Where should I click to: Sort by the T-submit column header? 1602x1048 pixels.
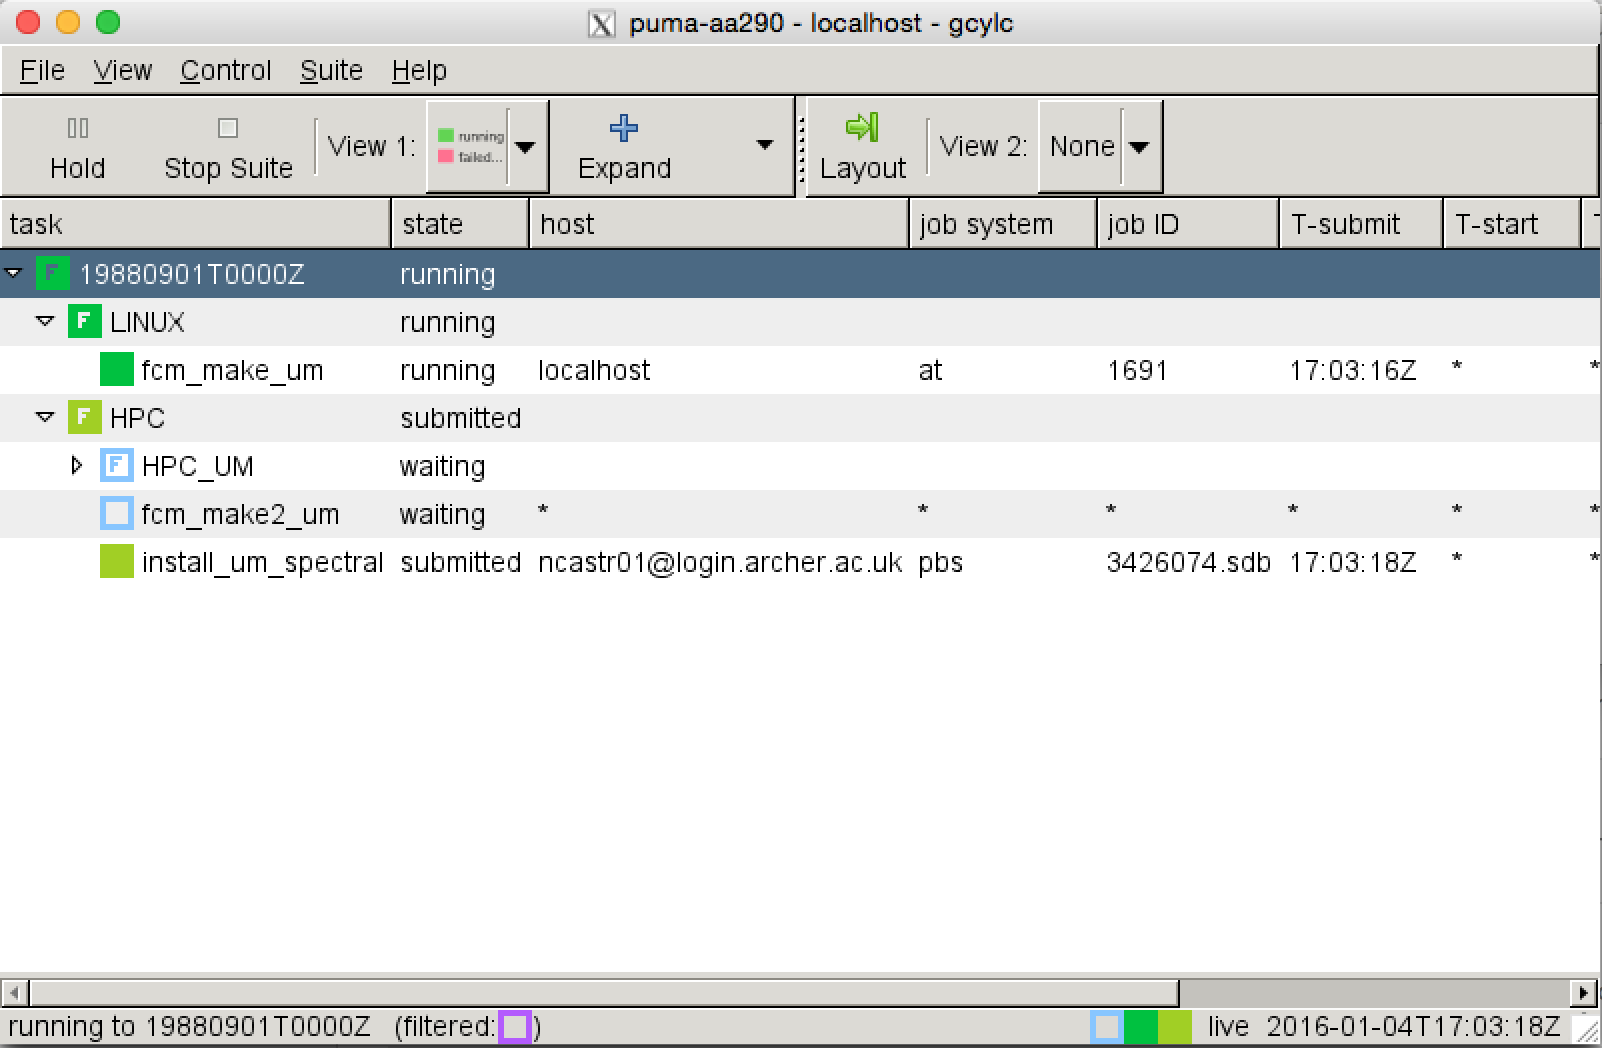(1361, 224)
